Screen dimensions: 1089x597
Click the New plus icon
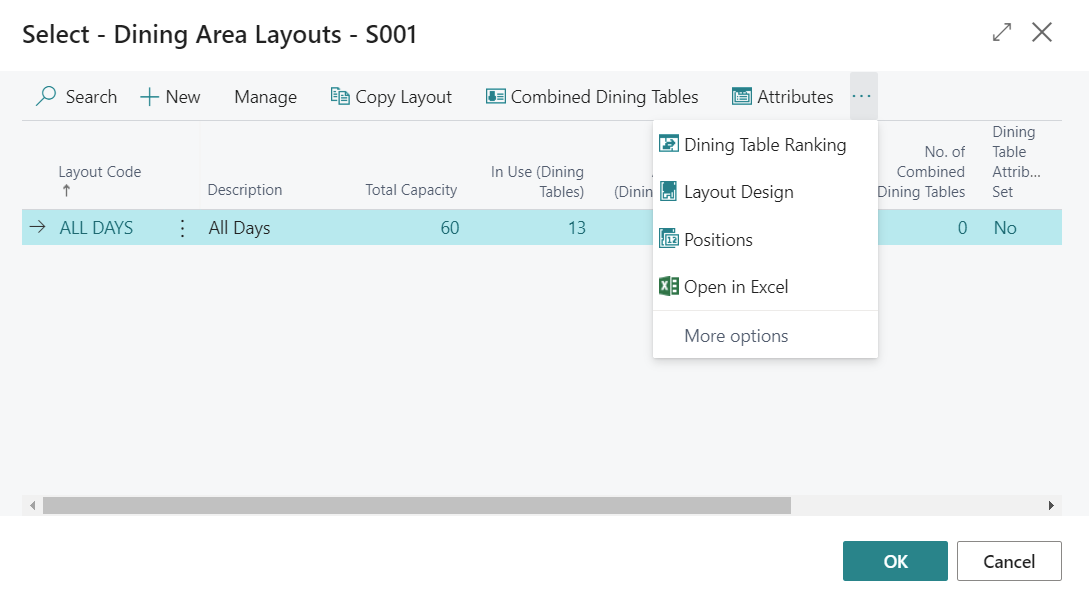point(149,97)
